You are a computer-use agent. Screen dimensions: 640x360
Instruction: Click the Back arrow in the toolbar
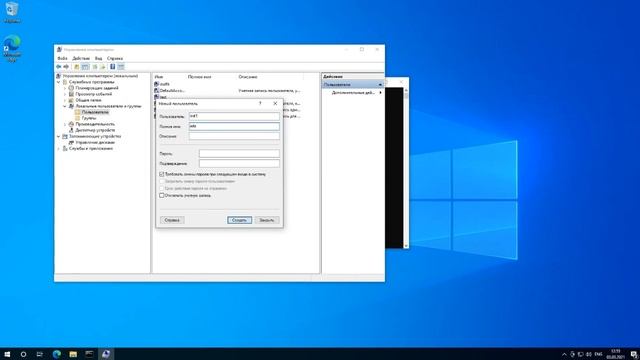click(59, 67)
